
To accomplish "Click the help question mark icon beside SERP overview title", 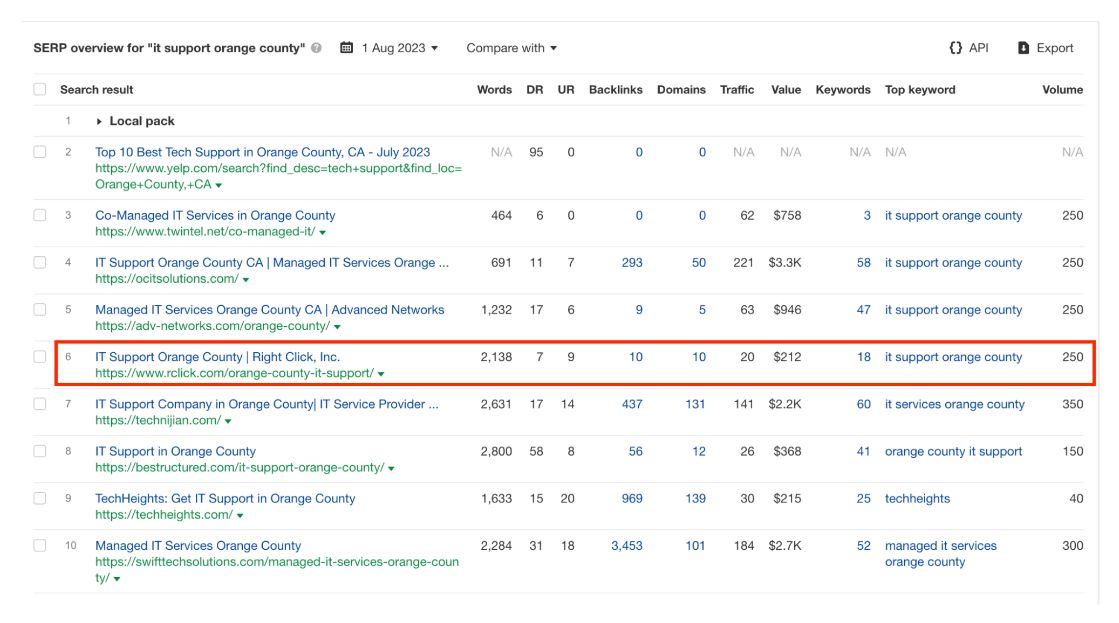I will [316, 48].
